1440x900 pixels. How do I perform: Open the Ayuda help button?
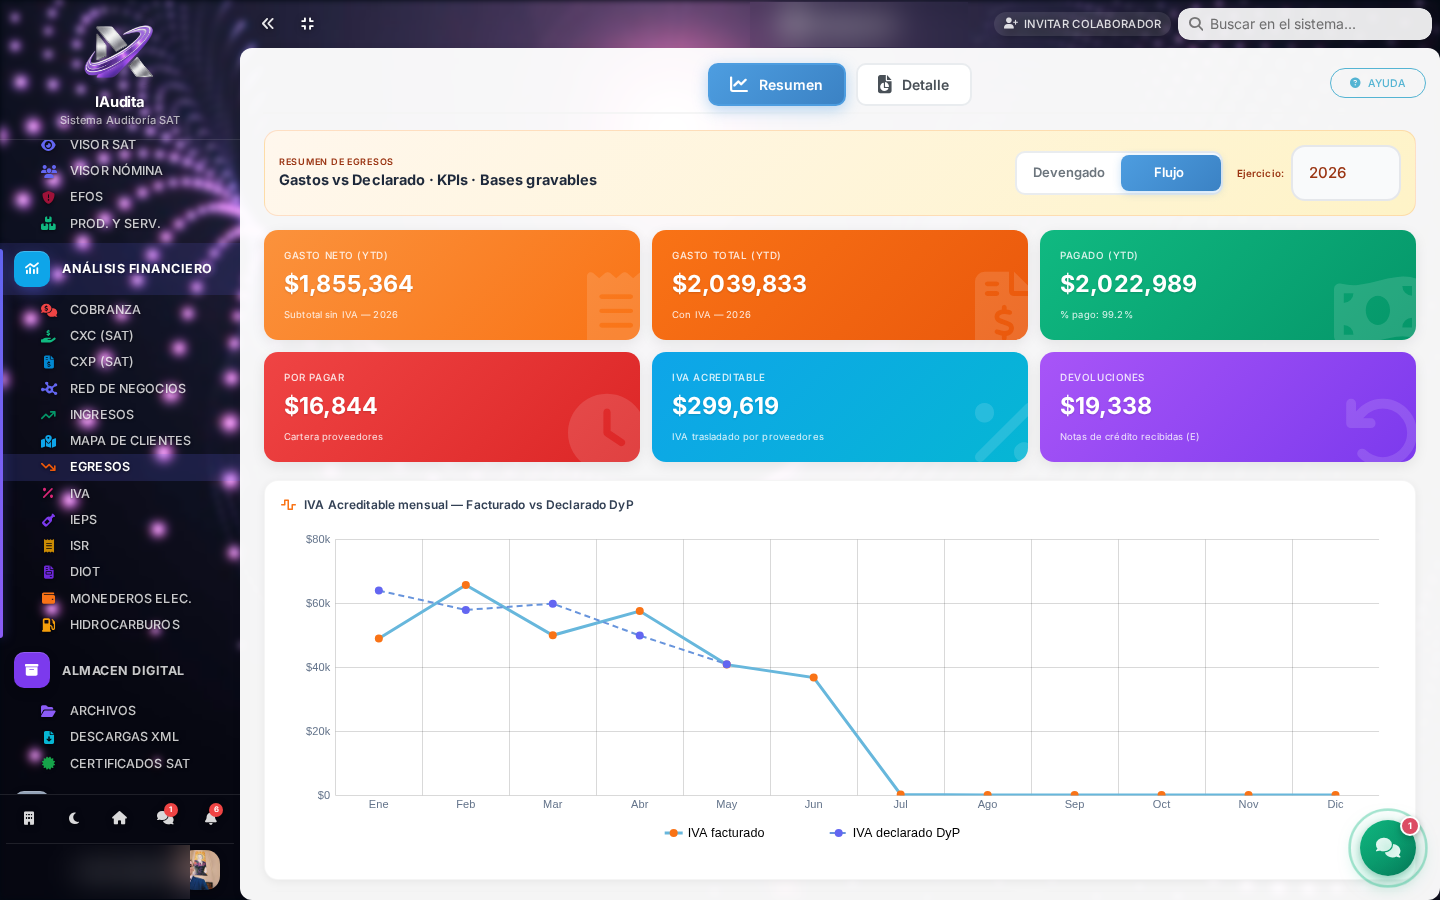pyautogui.click(x=1377, y=83)
